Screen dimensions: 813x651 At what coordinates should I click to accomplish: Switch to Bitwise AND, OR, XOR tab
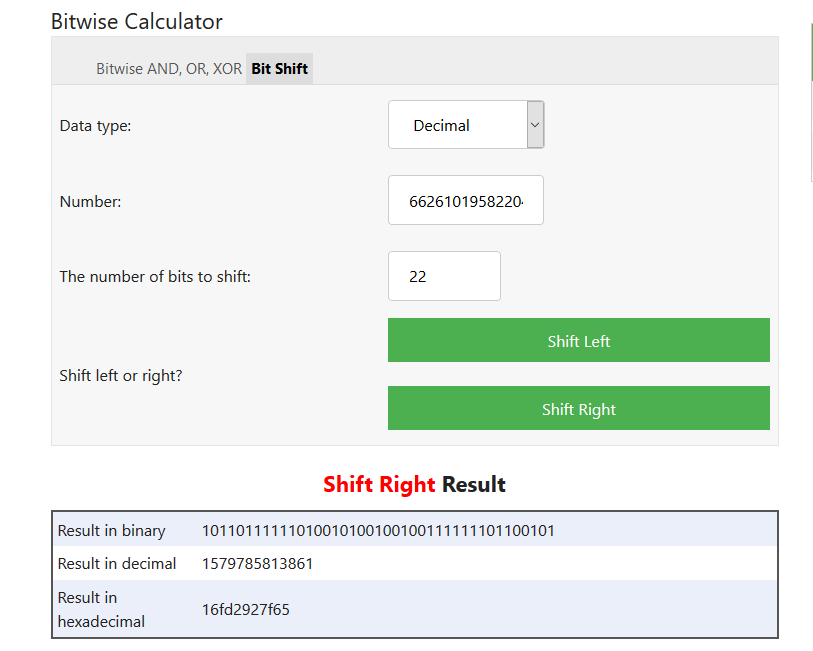[x=169, y=68]
